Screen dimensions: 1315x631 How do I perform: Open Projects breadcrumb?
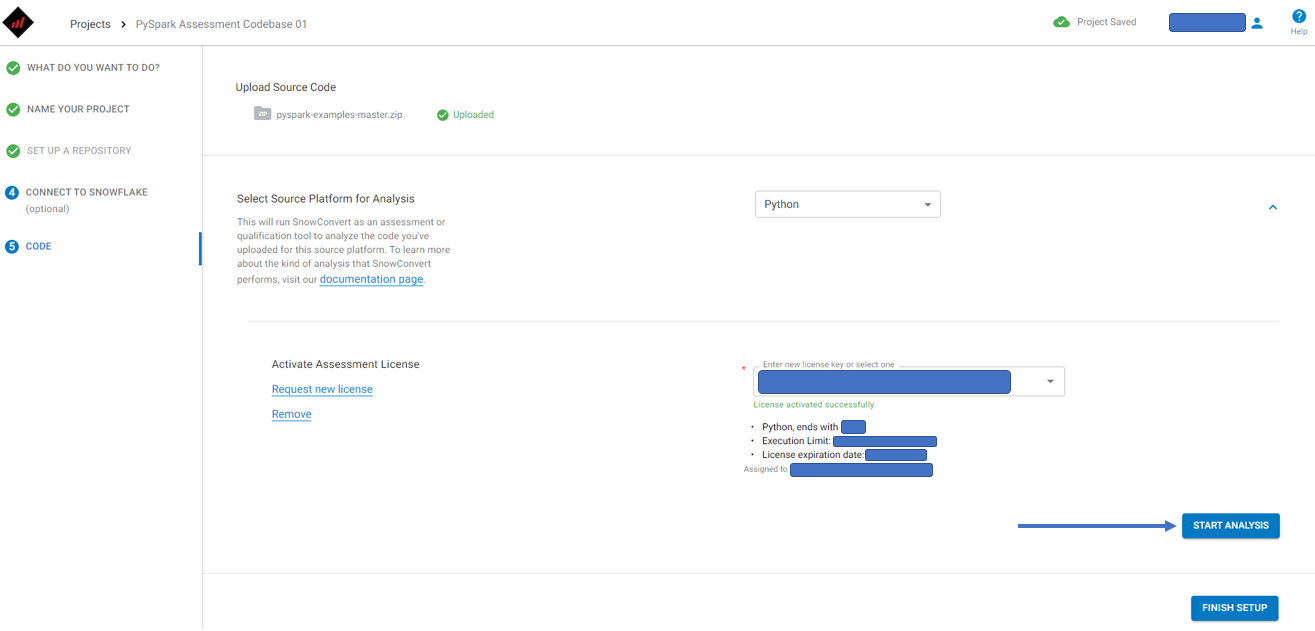90,24
